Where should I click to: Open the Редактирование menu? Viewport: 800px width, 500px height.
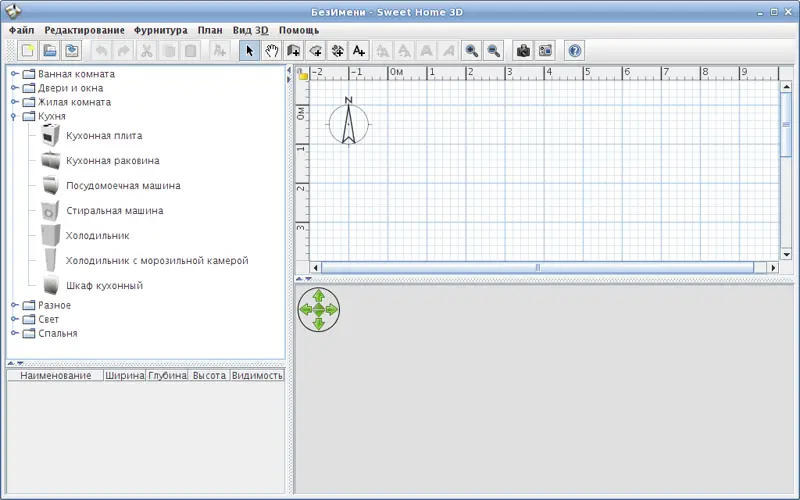(84, 30)
